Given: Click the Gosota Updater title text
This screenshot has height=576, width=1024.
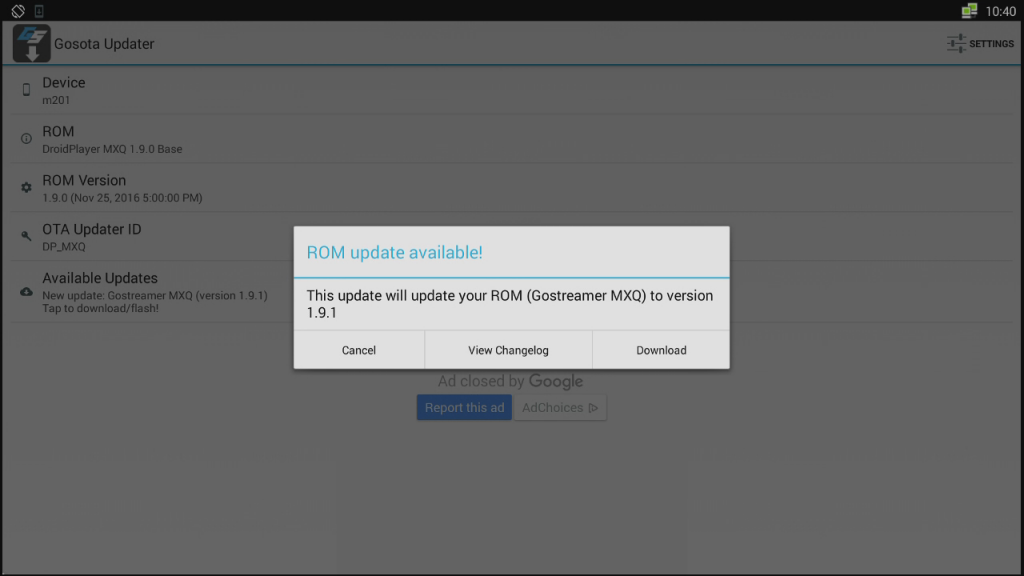Looking at the screenshot, I should pyautogui.click(x=104, y=44).
